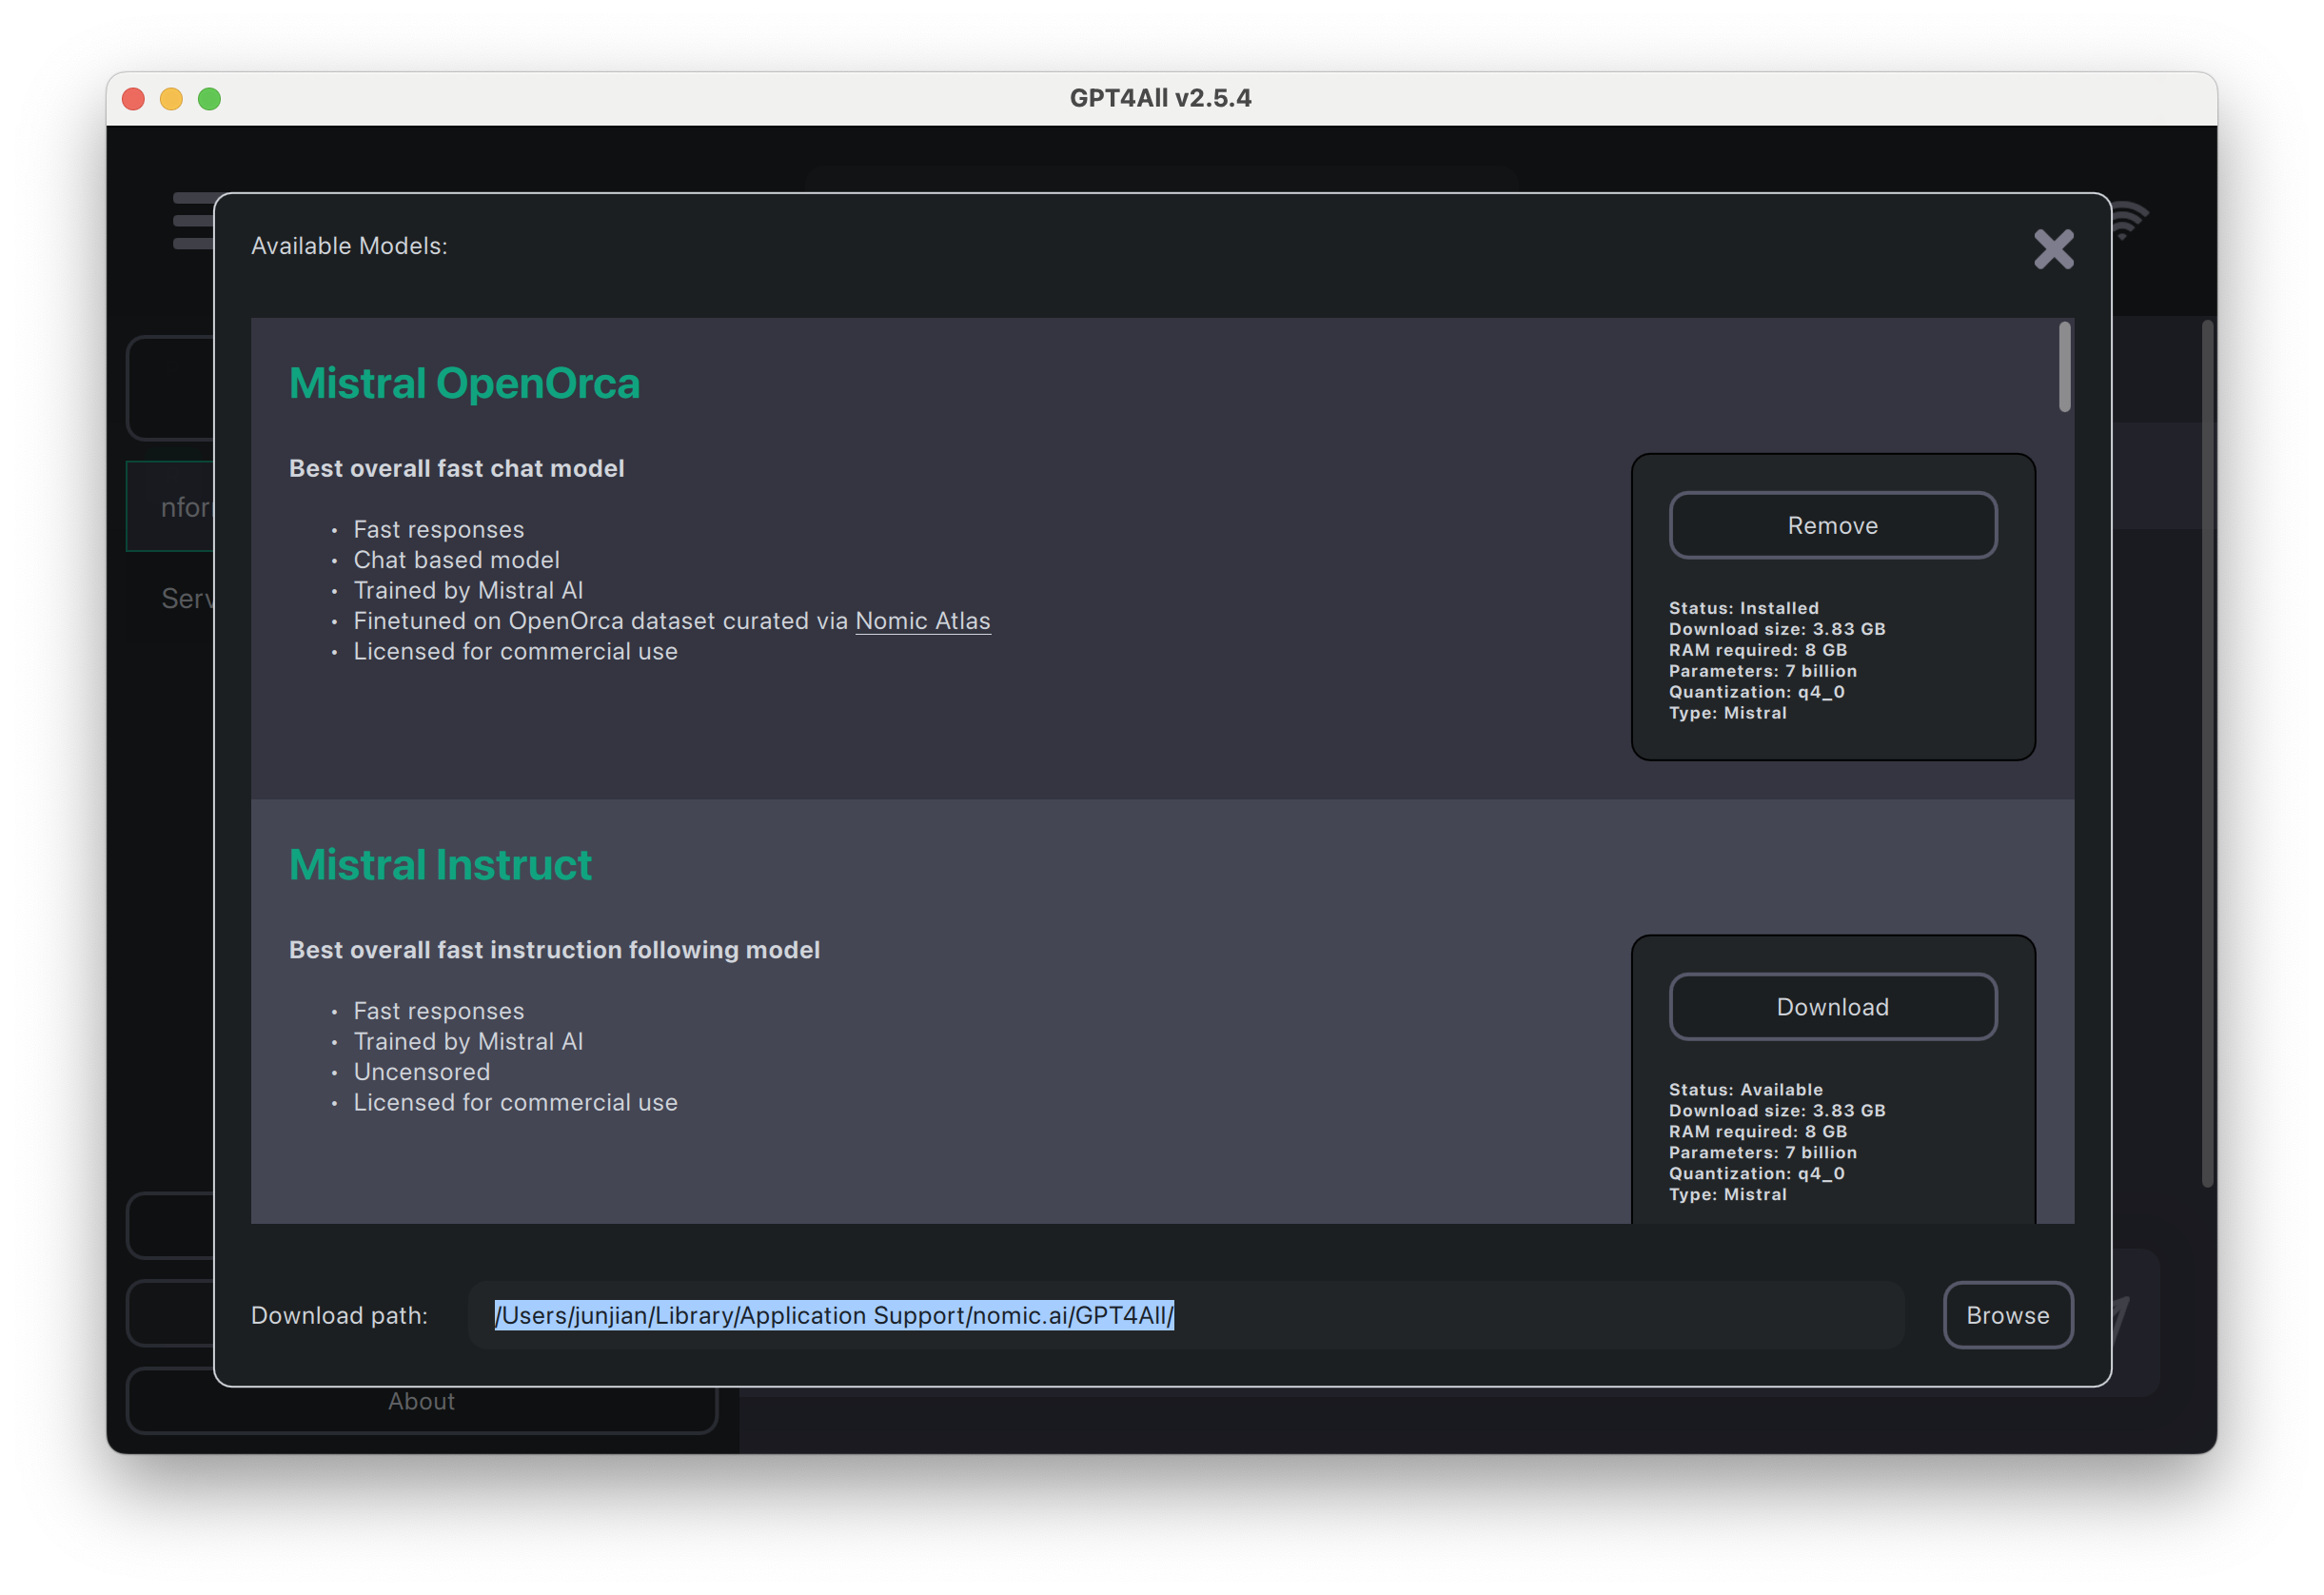Screen dimensions: 2324x1595
Task: Select the highlighted chat item in sidebar
Action: [x=170, y=506]
